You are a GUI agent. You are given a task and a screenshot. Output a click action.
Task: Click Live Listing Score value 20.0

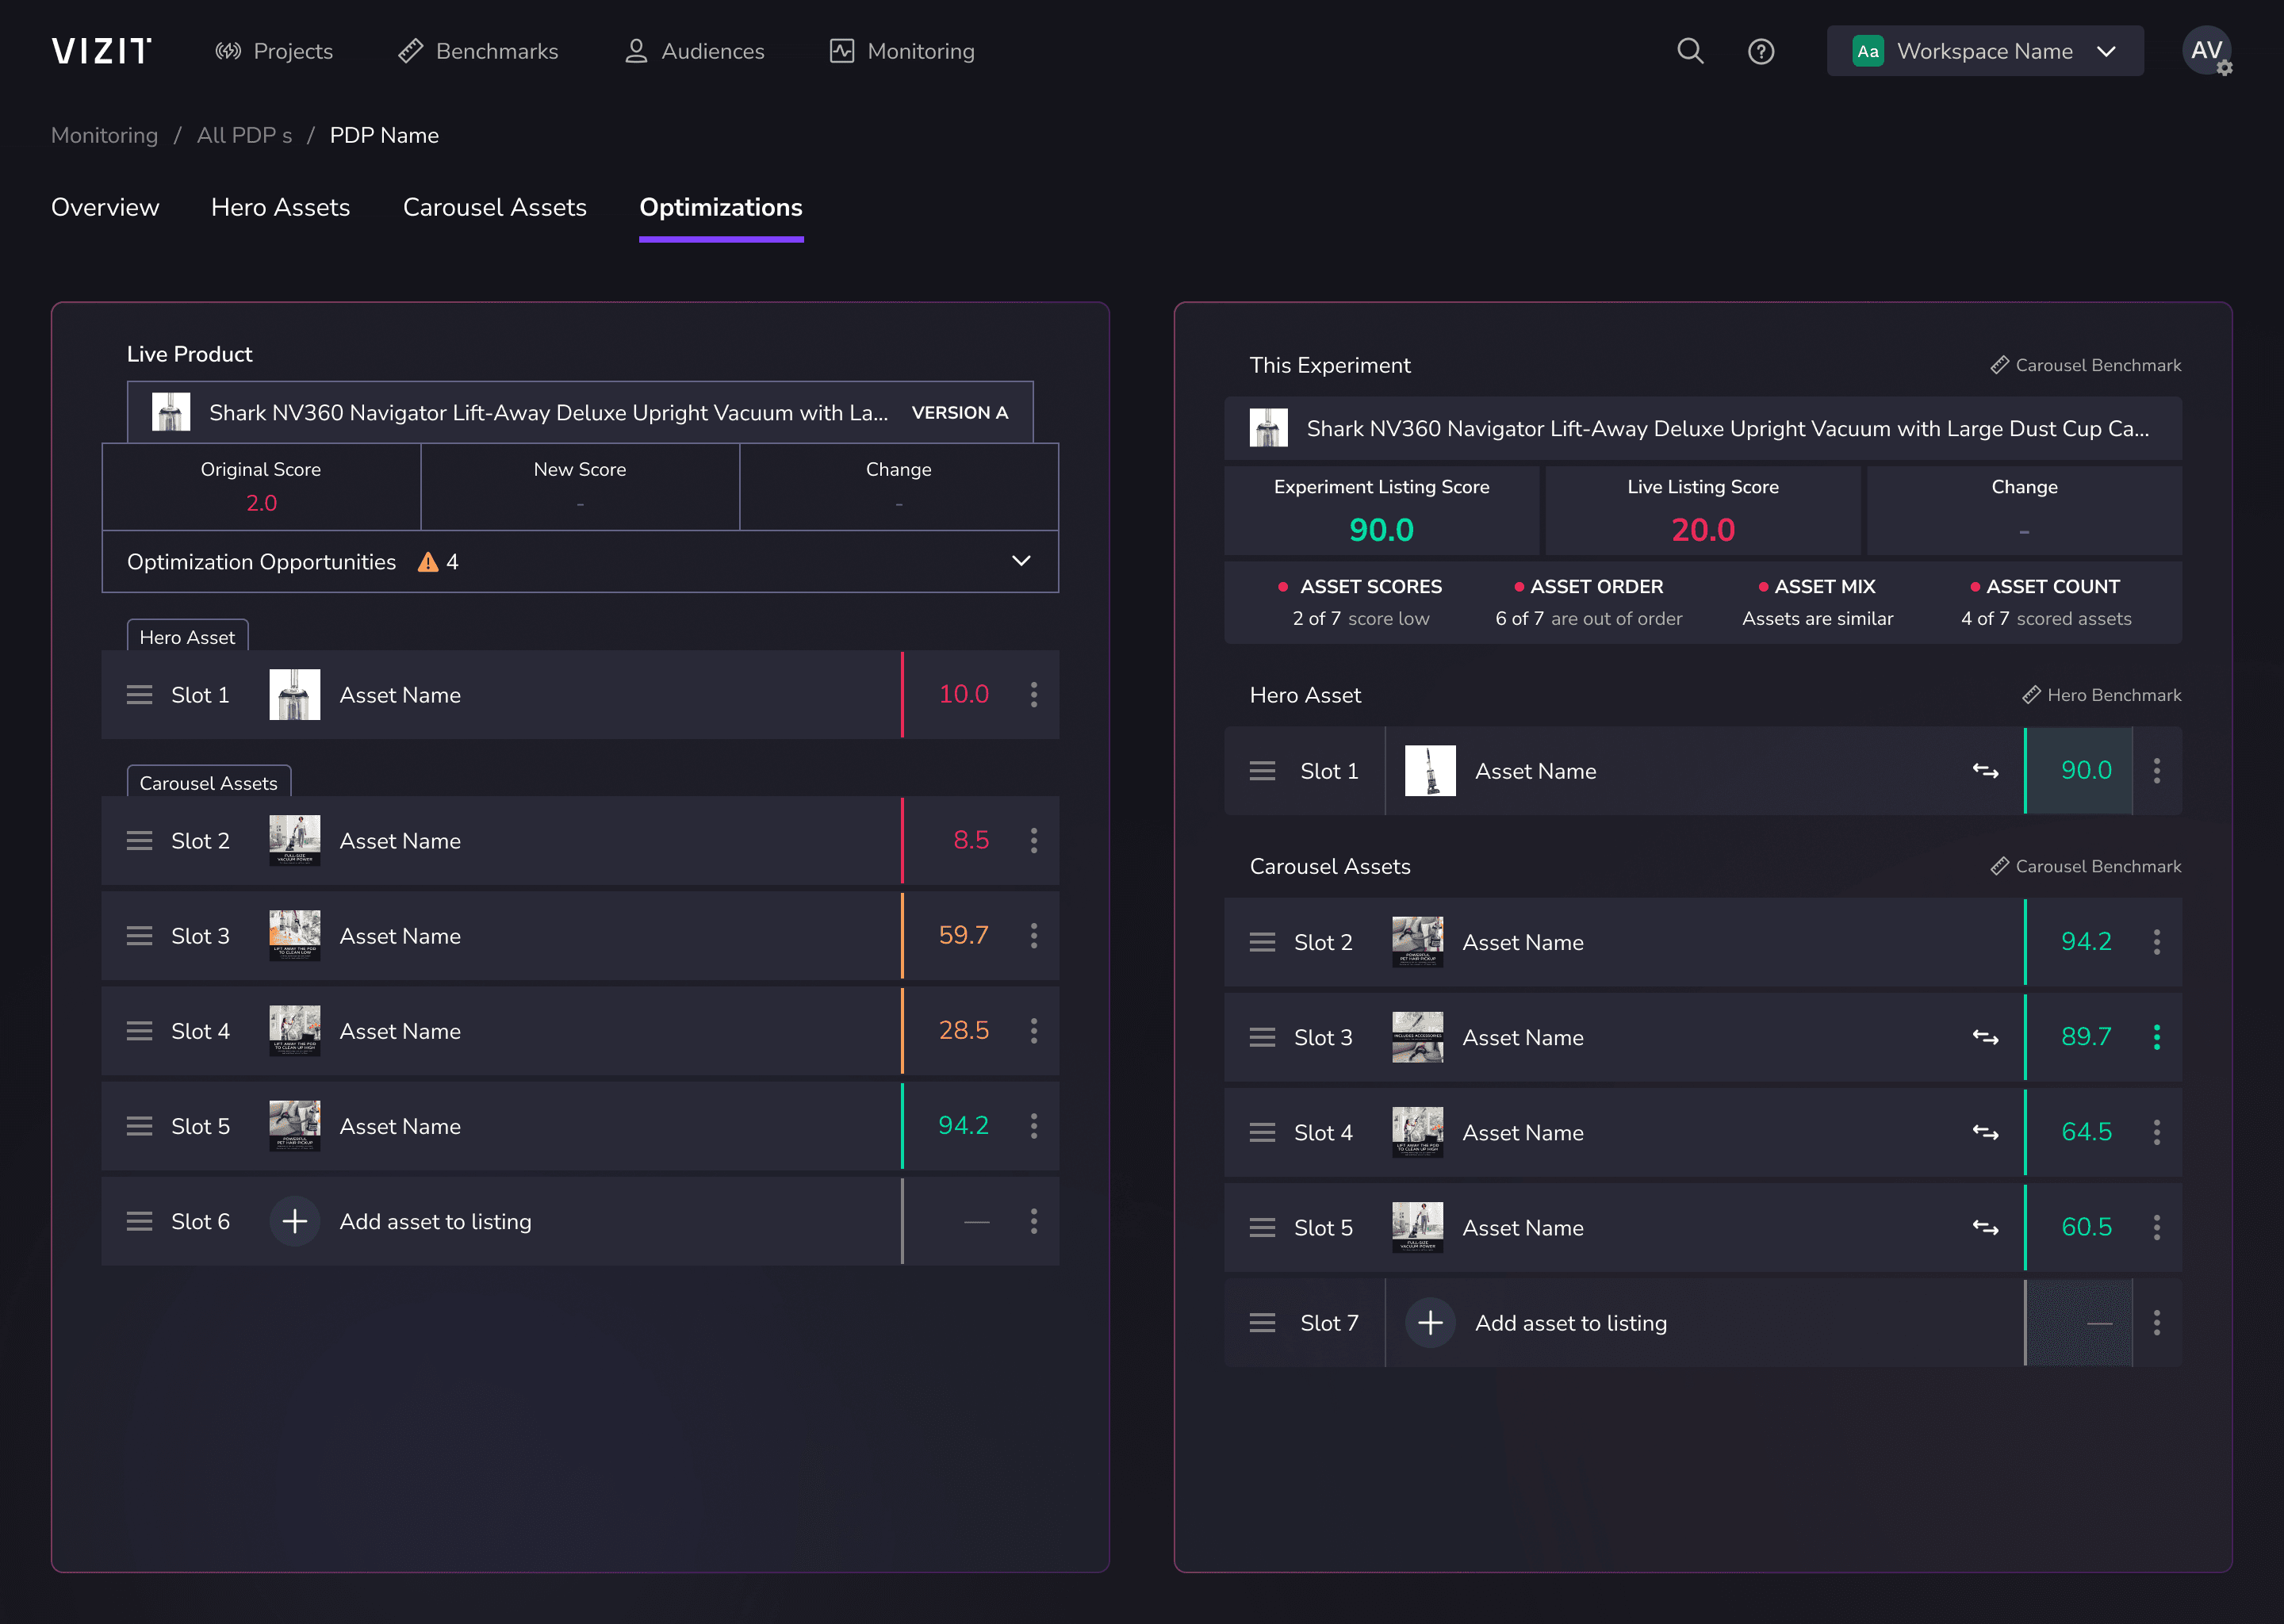click(1703, 530)
